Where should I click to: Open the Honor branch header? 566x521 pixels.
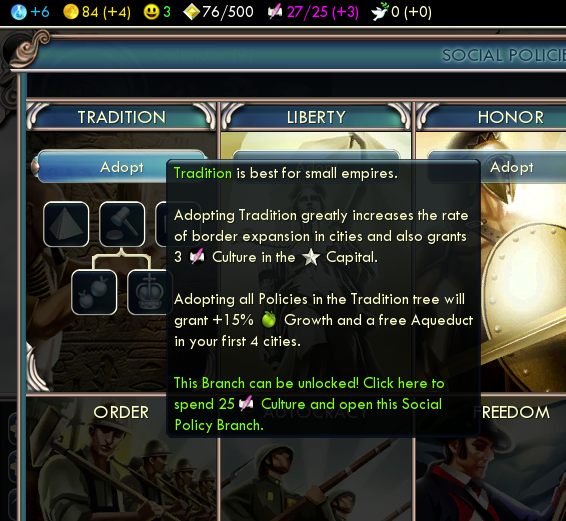click(510, 117)
